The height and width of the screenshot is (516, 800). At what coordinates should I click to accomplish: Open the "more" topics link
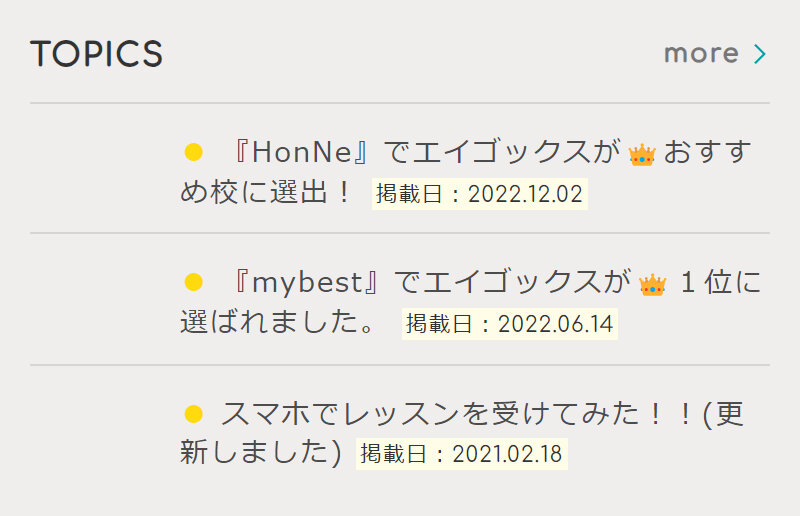(x=702, y=53)
